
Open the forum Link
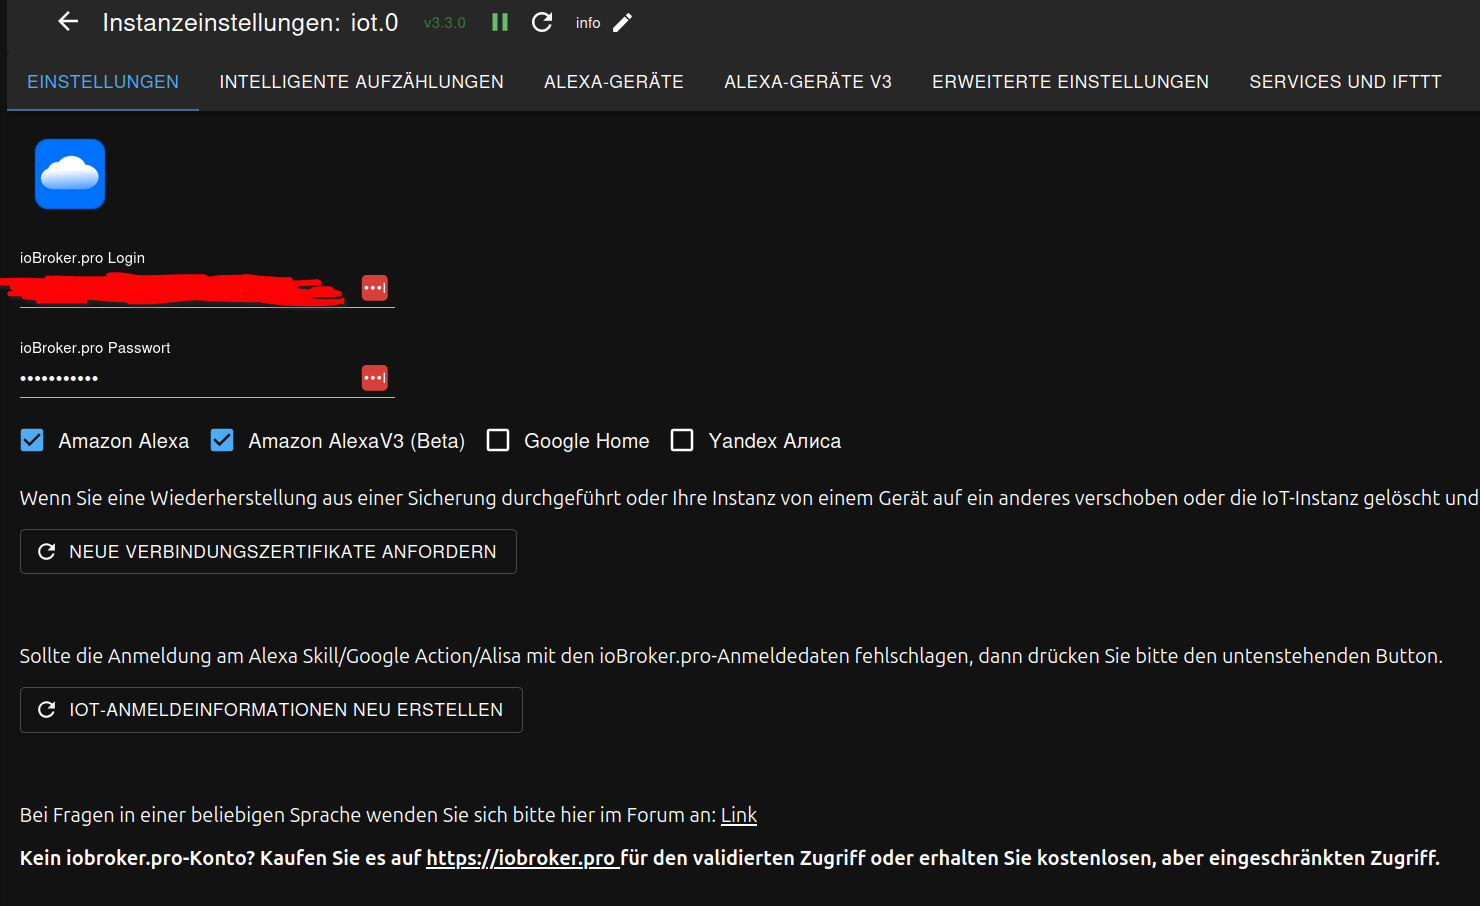pyautogui.click(x=739, y=815)
